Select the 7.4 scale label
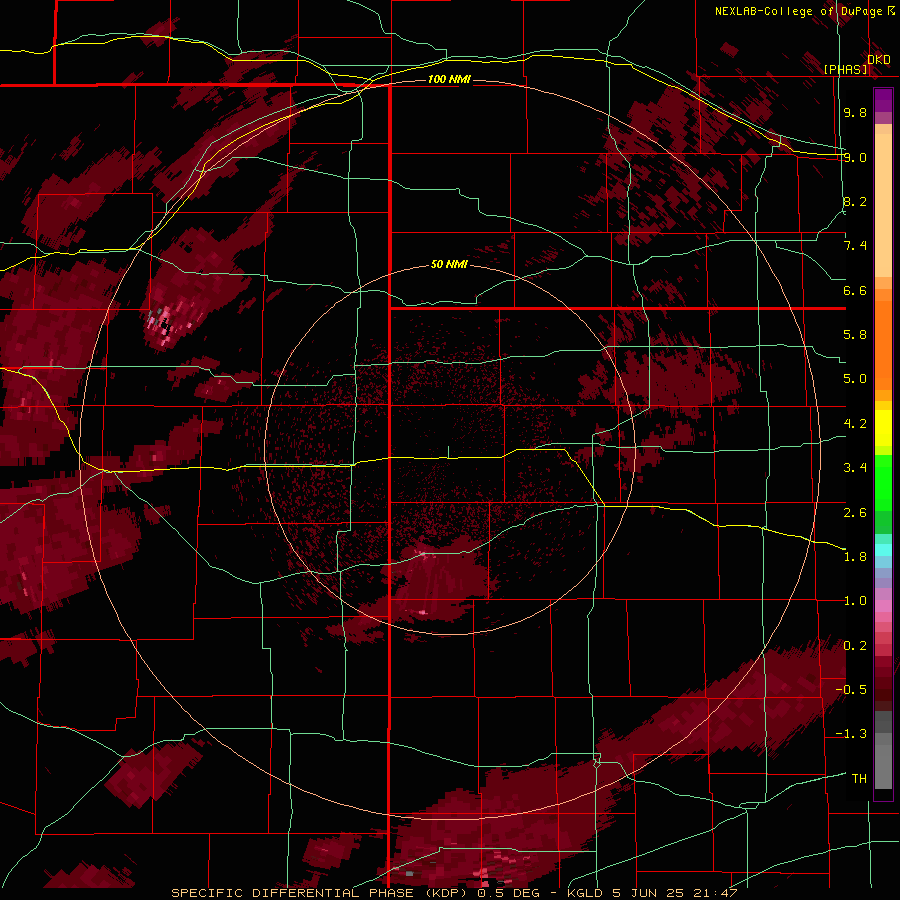Screen dimensions: 900x900 coord(855,246)
